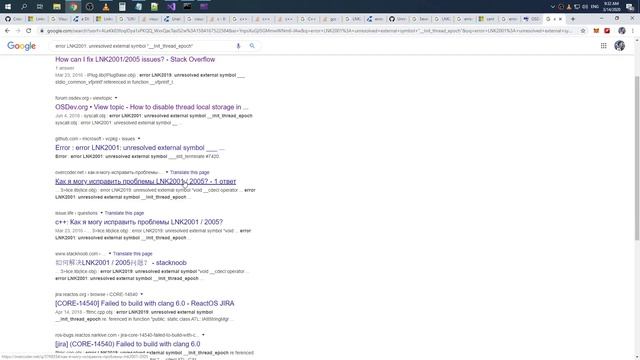Open 'Error : error LNK2001' GitHub result
The width and height of the screenshot is (640, 360).
click(x=140, y=148)
